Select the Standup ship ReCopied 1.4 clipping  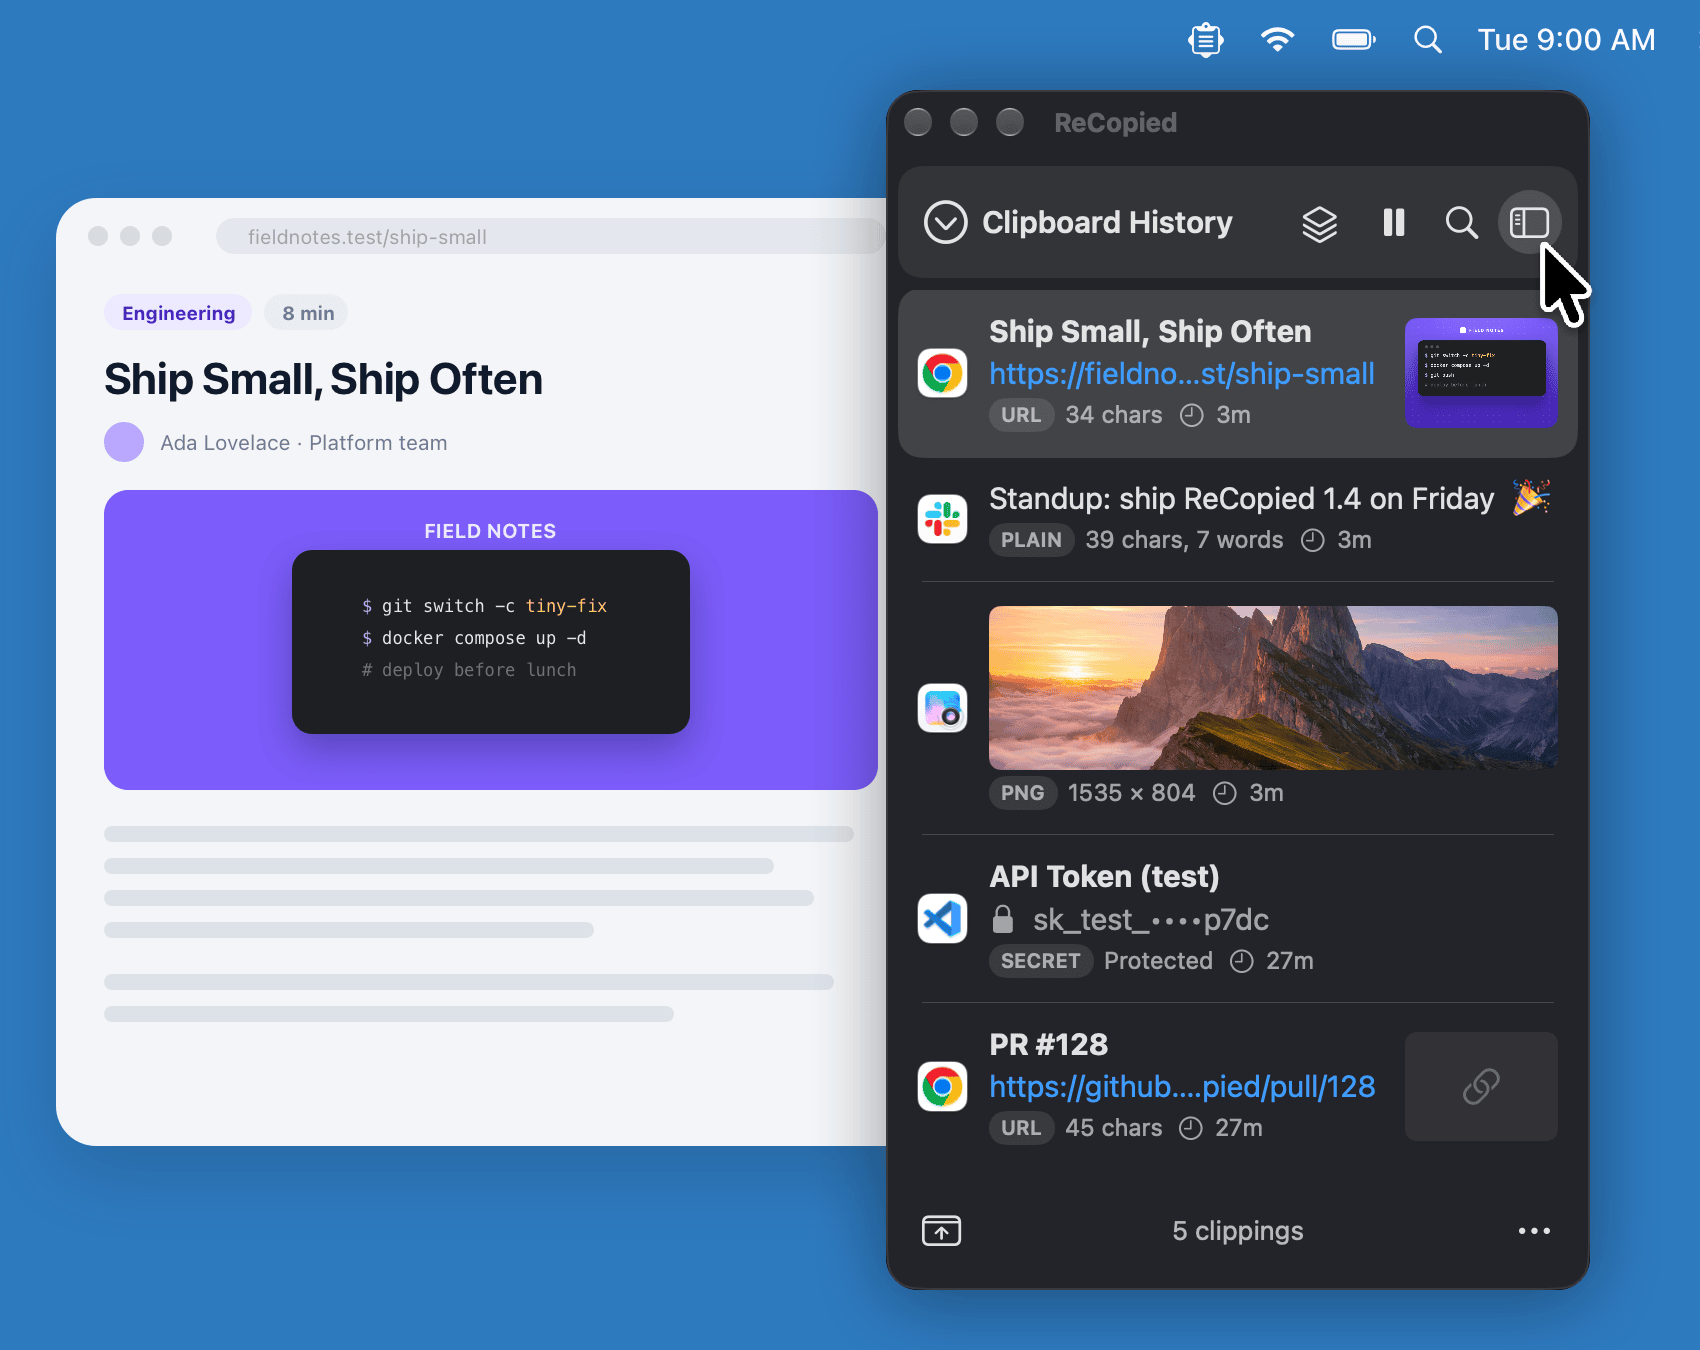coord(1238,519)
